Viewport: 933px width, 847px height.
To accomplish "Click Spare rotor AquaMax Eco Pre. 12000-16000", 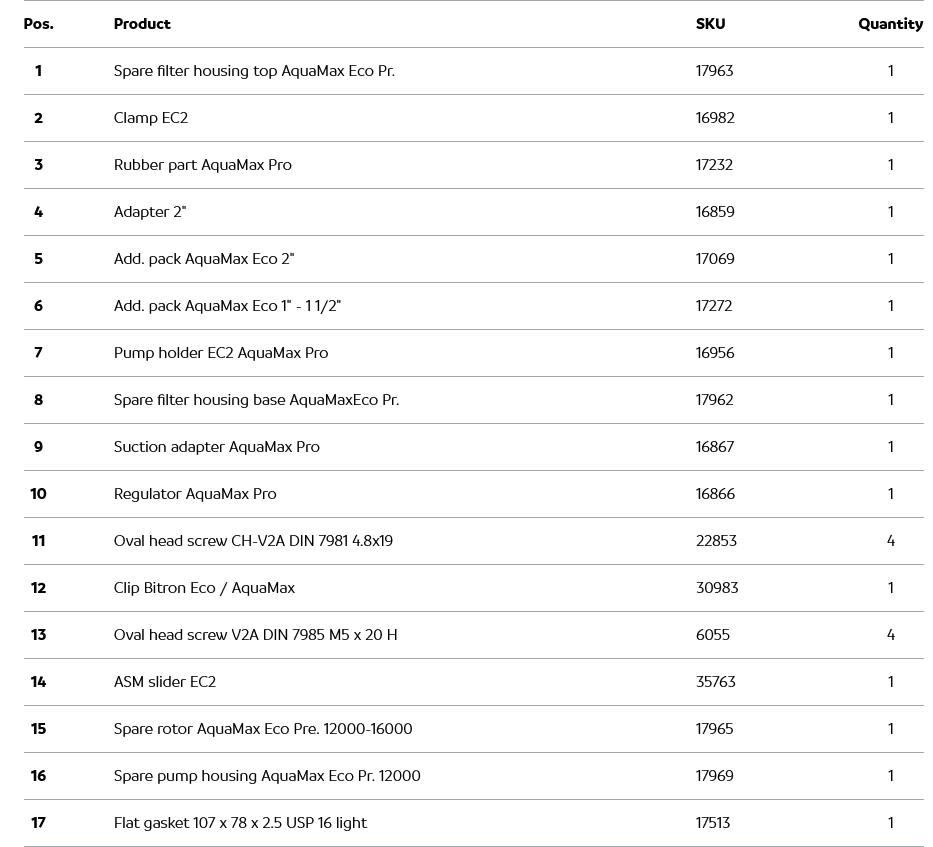I will coord(263,729).
